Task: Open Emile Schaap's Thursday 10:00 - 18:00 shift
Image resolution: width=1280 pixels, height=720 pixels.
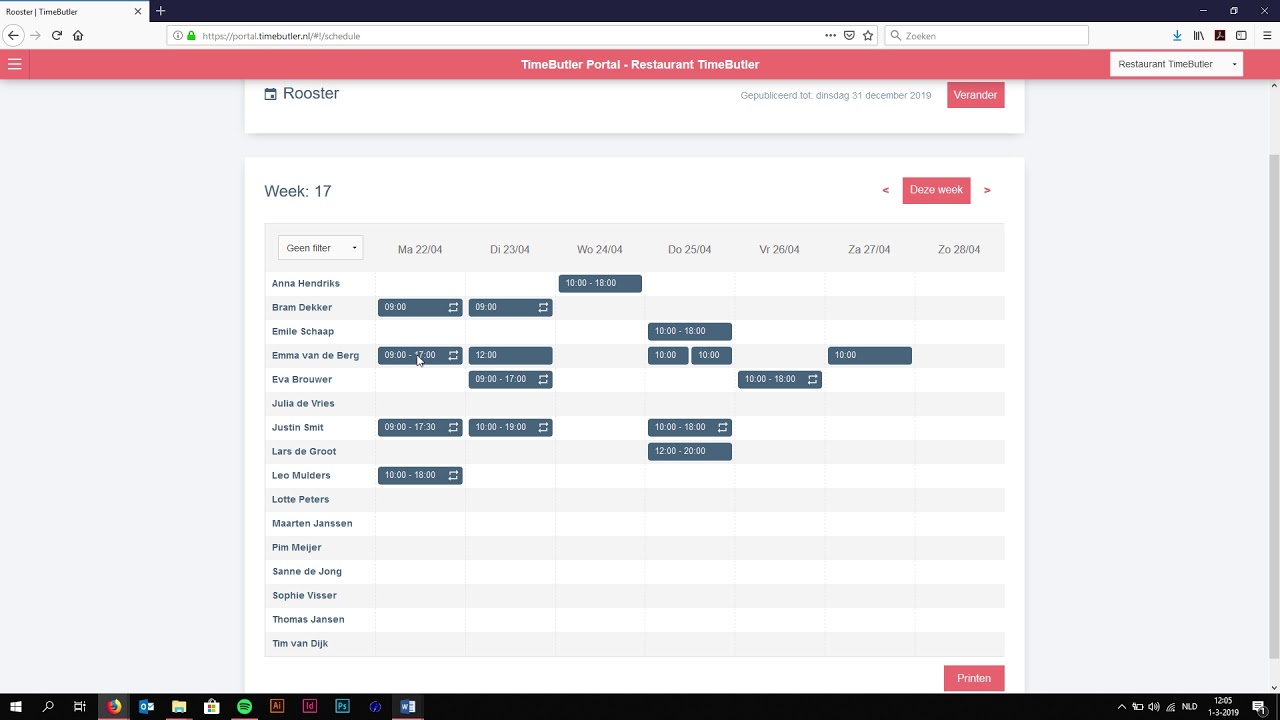Action: click(x=690, y=331)
